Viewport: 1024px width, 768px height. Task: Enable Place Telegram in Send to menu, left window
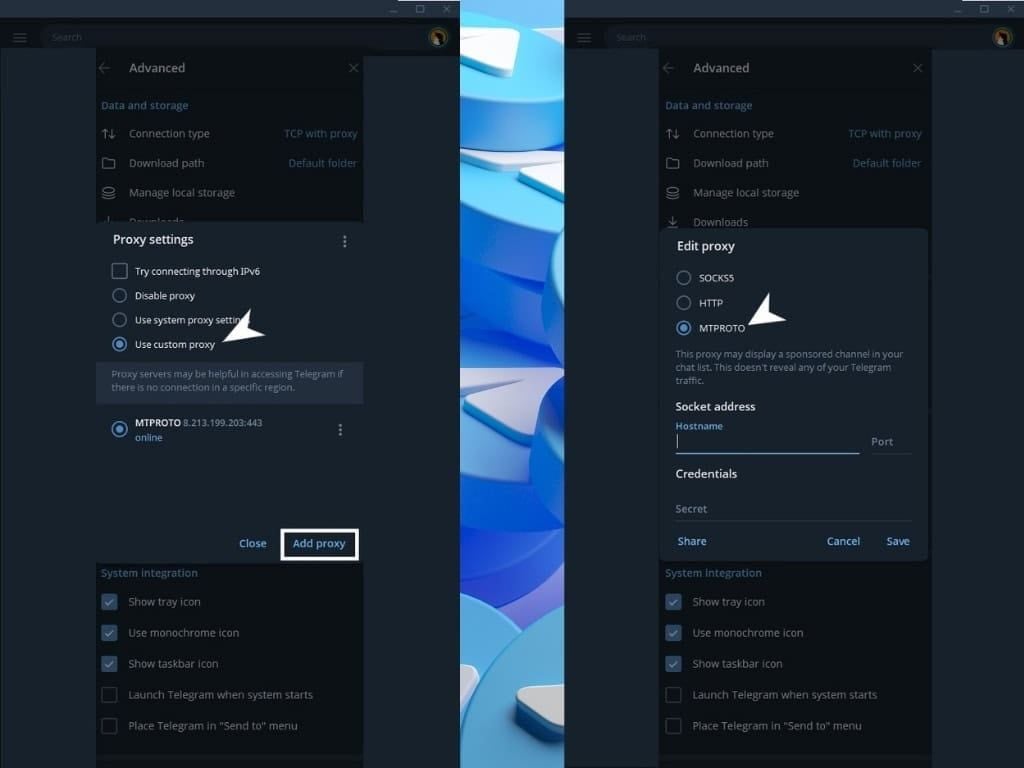coord(110,726)
